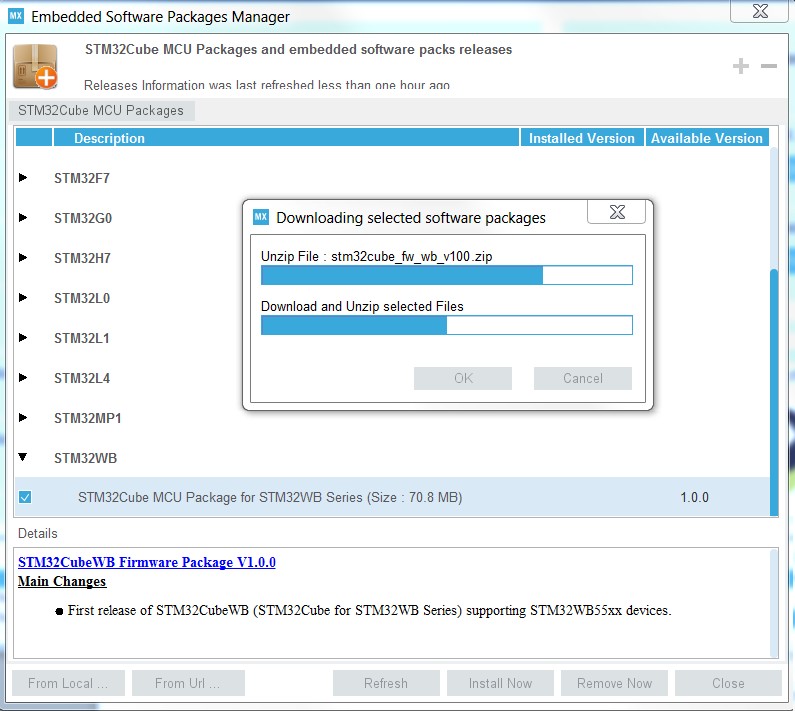The width and height of the screenshot is (795, 711).
Task: Cancel the package download
Action: click(x=583, y=378)
